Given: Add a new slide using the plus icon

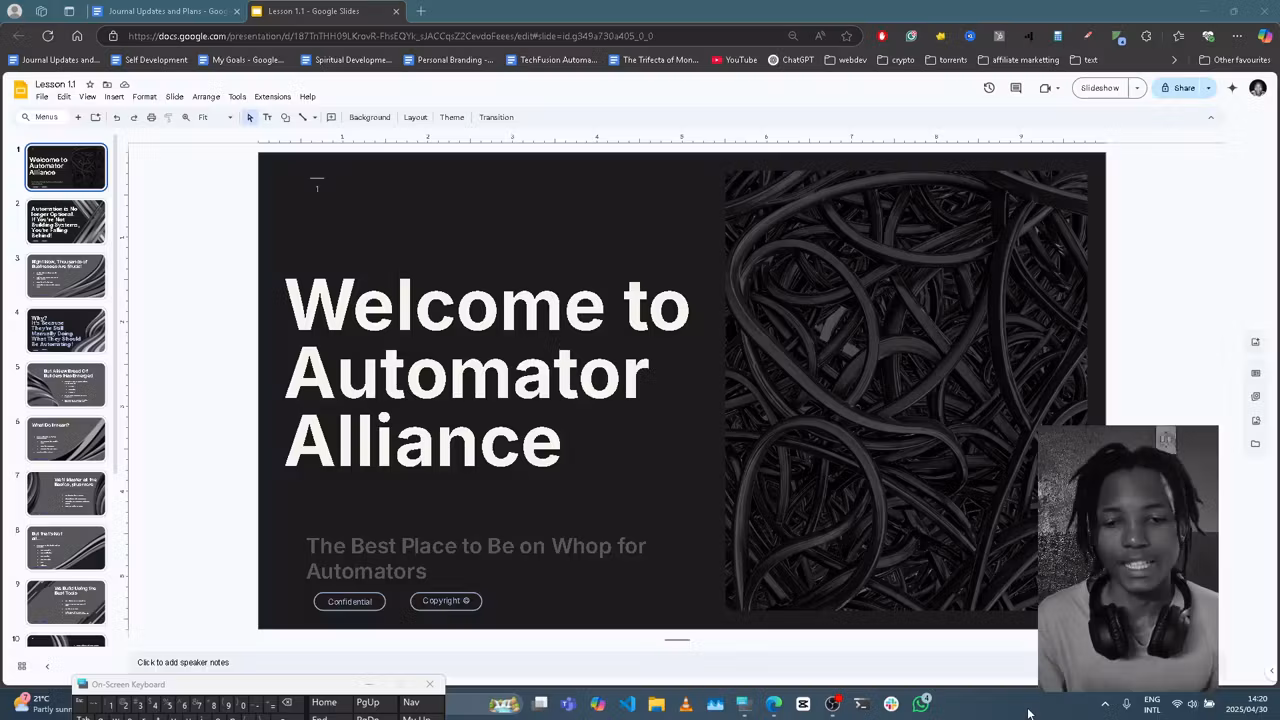Looking at the screenshot, I should click(x=78, y=117).
